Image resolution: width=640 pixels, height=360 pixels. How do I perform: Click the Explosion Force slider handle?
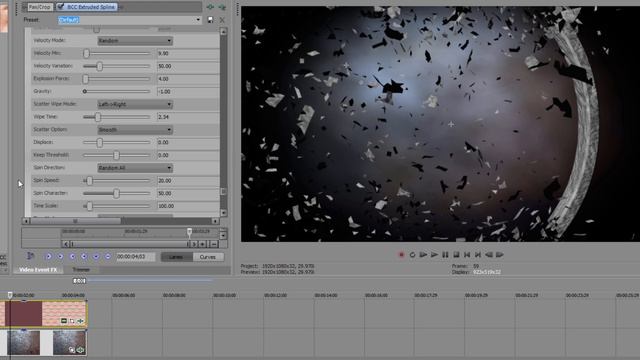[86, 78]
